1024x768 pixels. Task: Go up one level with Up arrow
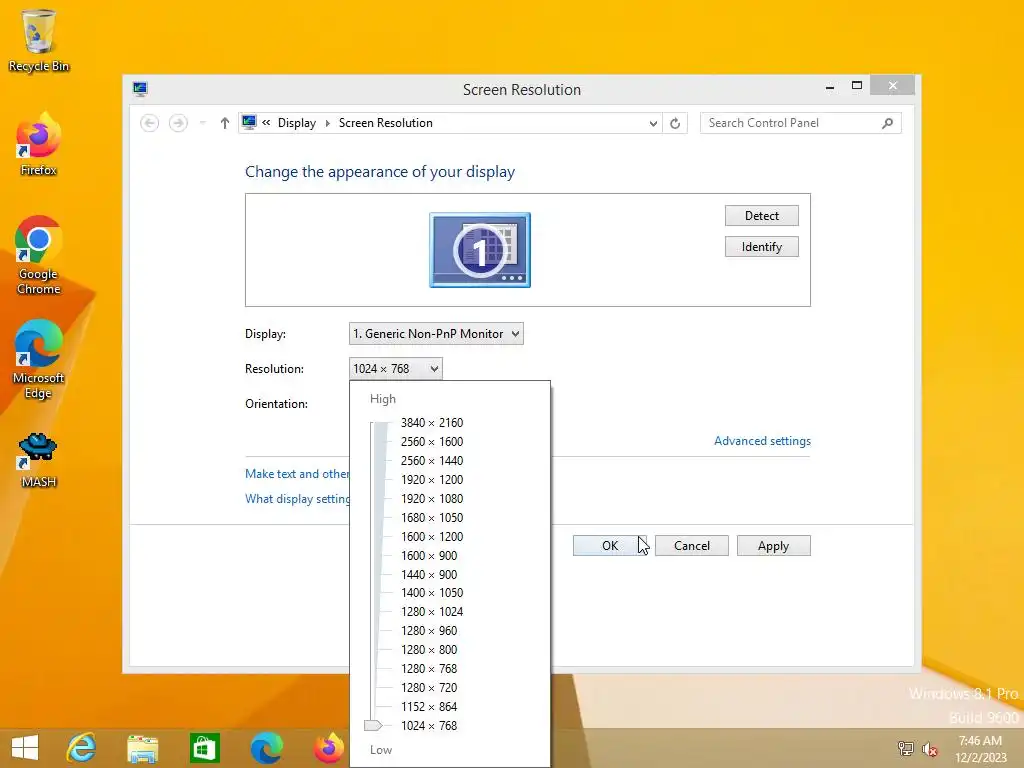point(225,123)
